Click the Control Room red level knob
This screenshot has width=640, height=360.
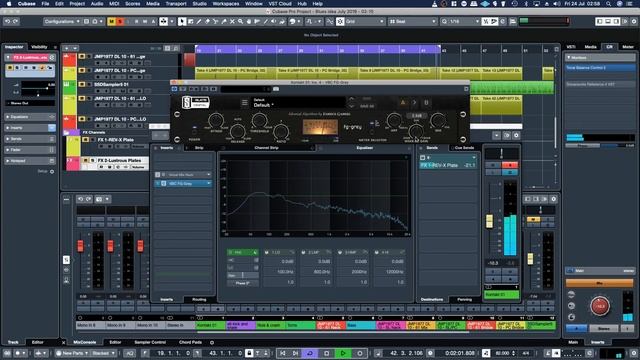tap(600, 306)
